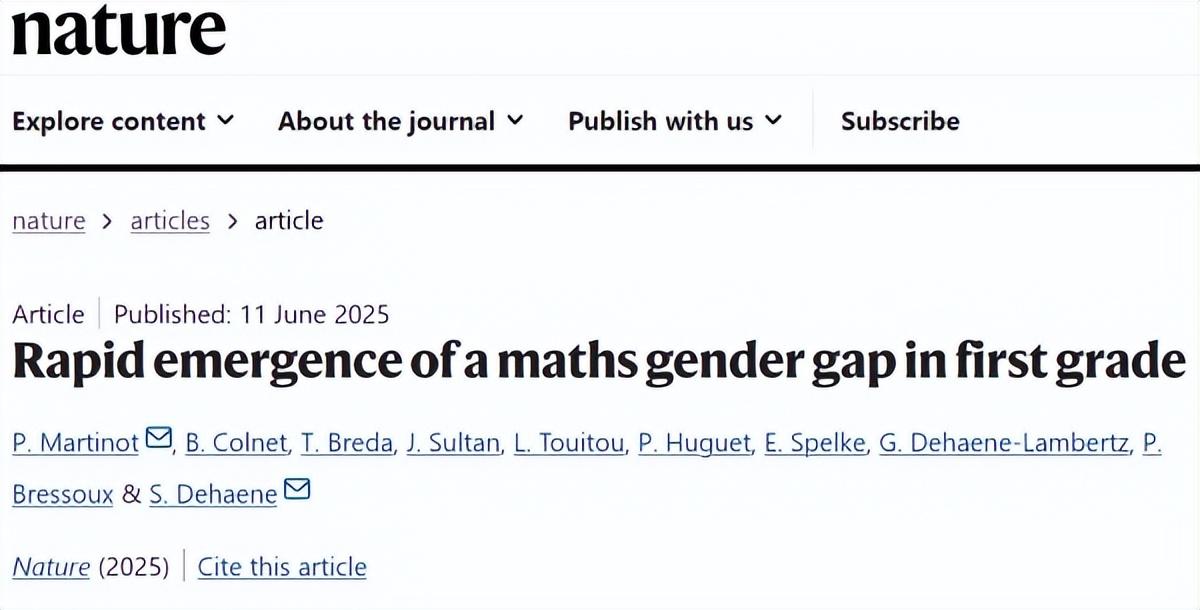
Task: Open author J. Sultan details
Action: click(x=453, y=442)
